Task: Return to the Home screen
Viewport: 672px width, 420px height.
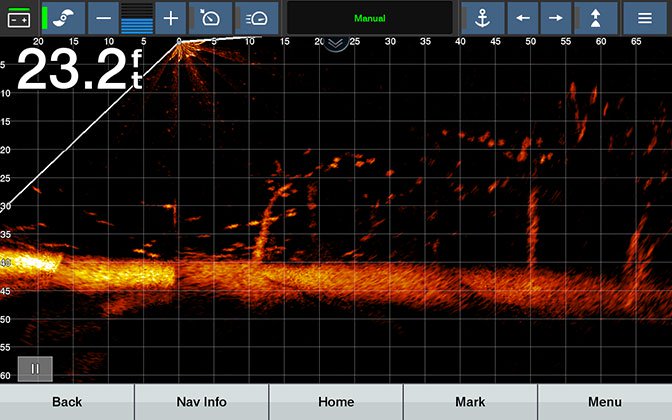Action: pyautogui.click(x=336, y=402)
